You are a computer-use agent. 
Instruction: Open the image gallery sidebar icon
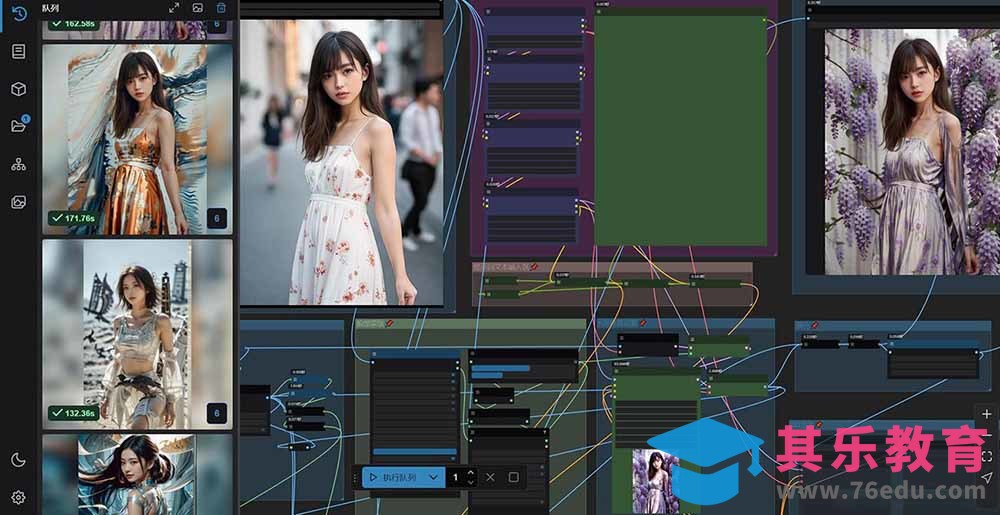click(18, 202)
